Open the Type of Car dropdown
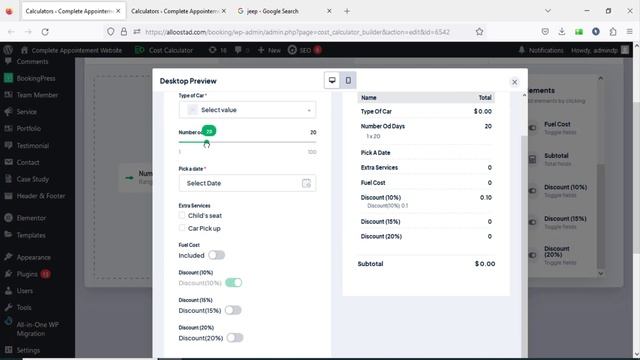The width and height of the screenshot is (640, 360). pos(247,110)
